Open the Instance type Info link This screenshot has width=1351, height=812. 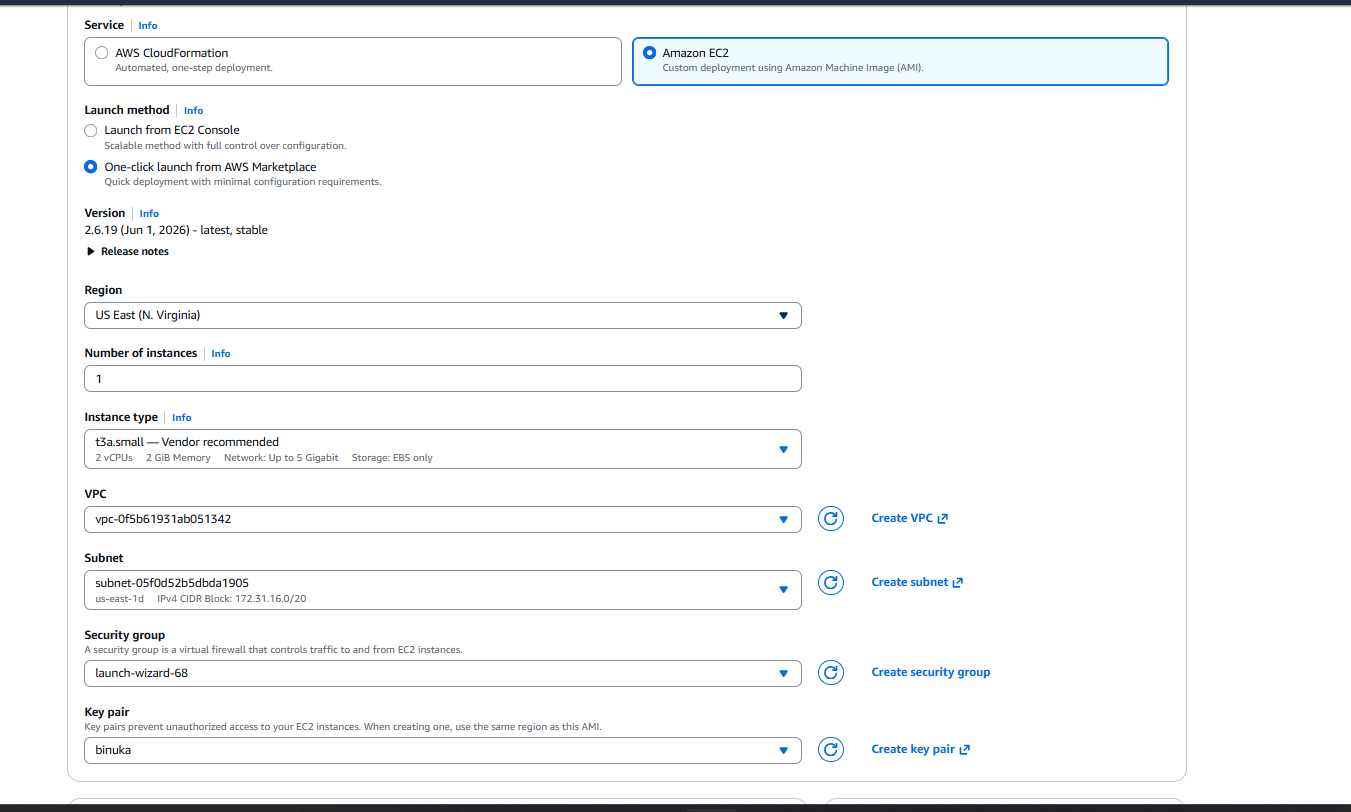(181, 417)
